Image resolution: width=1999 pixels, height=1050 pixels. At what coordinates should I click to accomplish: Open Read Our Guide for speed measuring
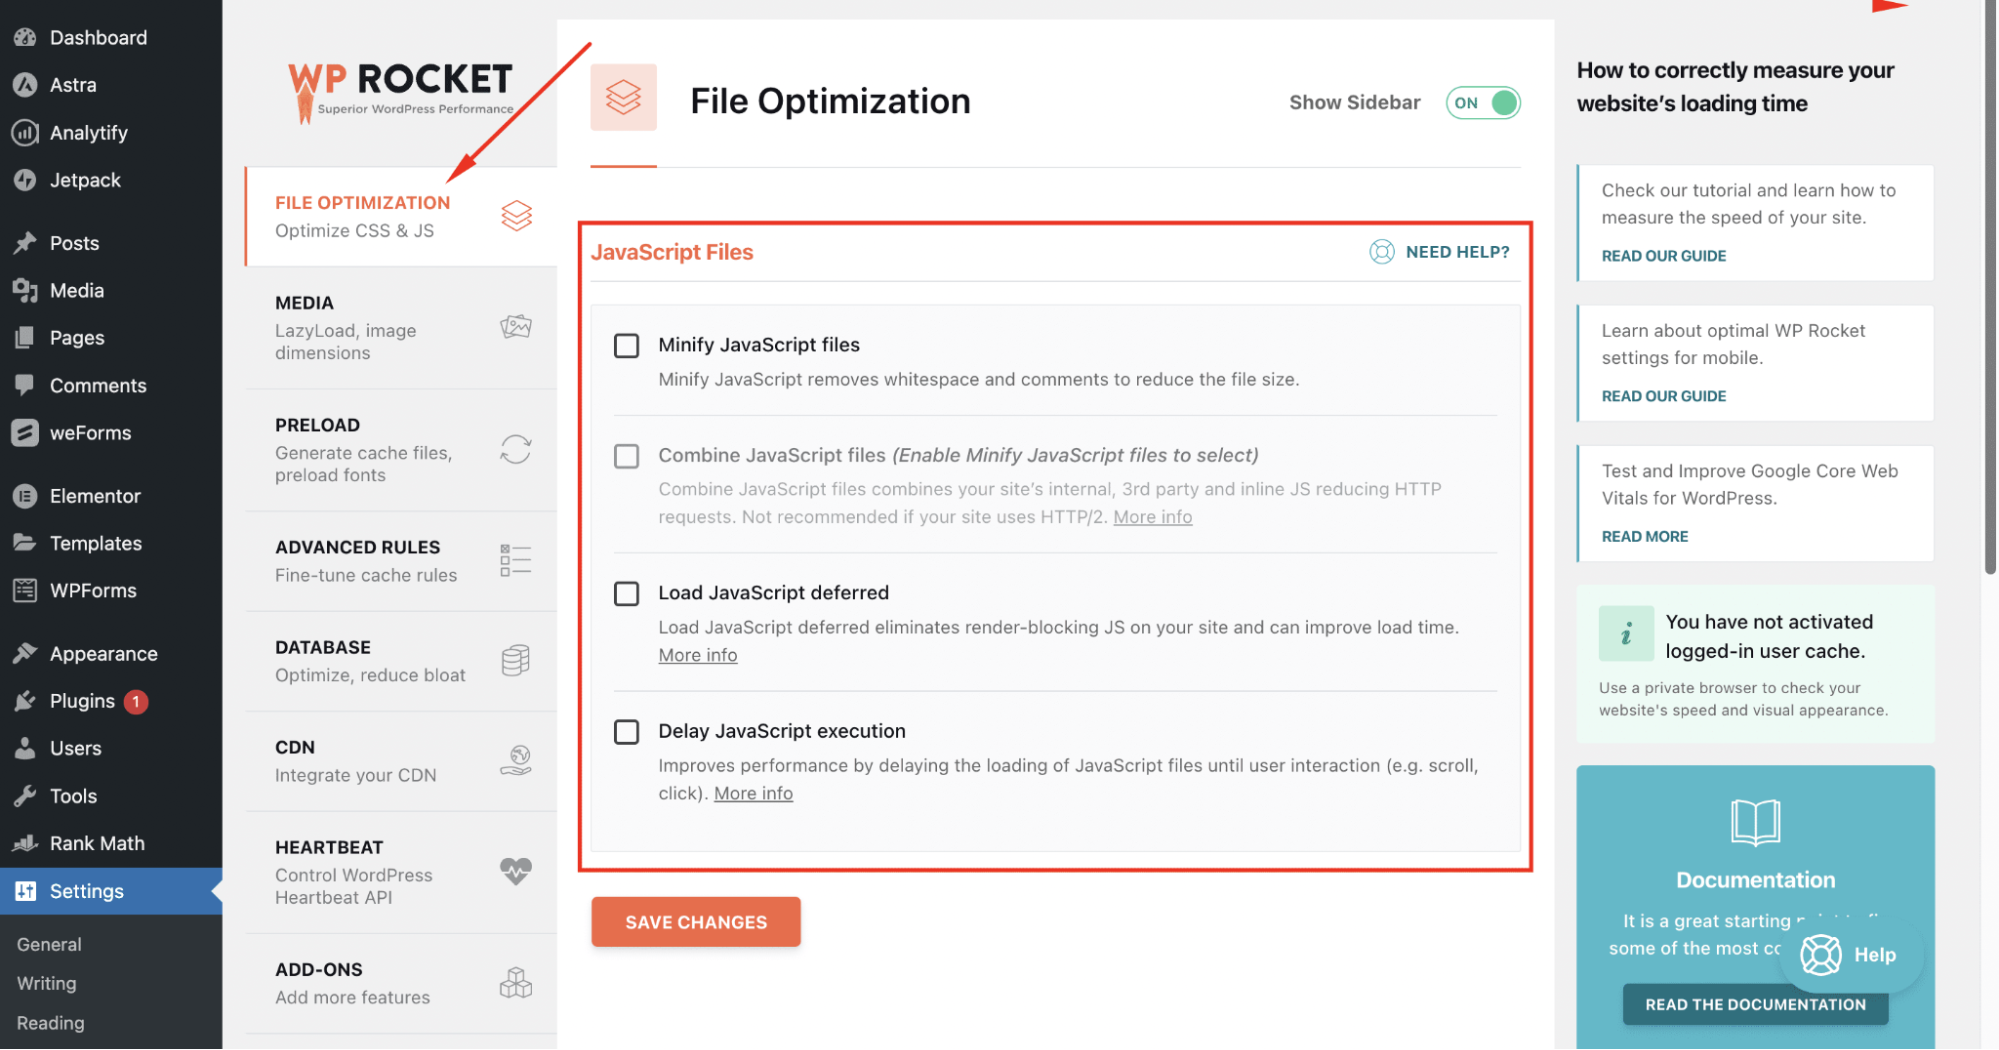tap(1663, 256)
